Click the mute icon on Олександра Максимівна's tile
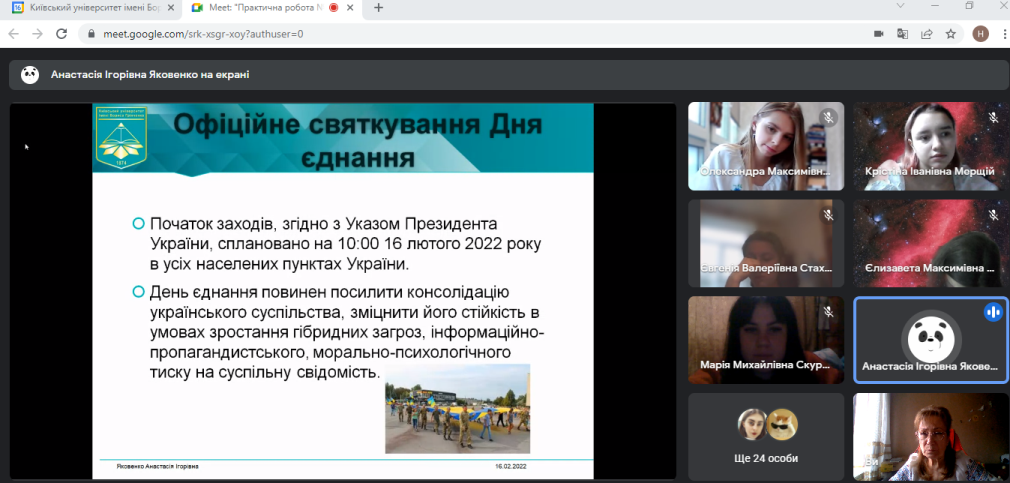This screenshot has height=483, width=1010. tap(828, 117)
